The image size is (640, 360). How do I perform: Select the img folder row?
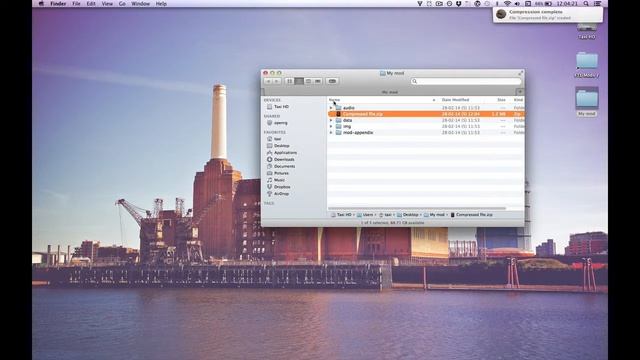tap(426, 127)
